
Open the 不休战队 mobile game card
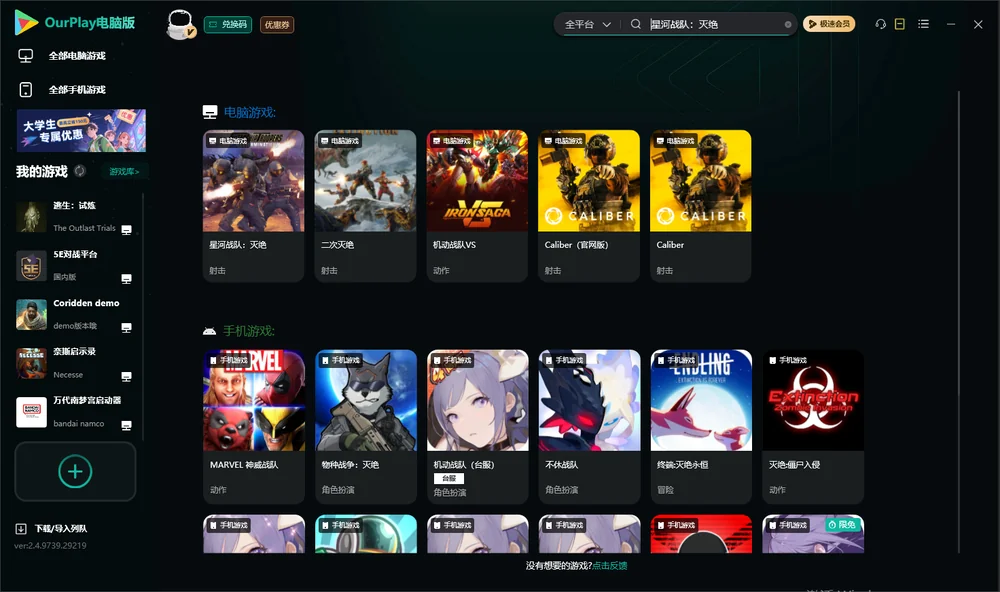[x=589, y=427]
